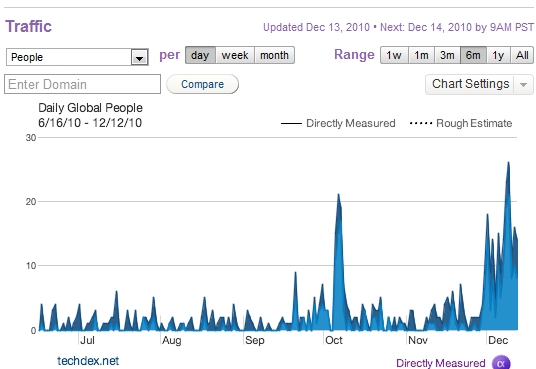The image size is (536, 369).
Task: Set range to 1w
Action: pyautogui.click(x=394, y=55)
